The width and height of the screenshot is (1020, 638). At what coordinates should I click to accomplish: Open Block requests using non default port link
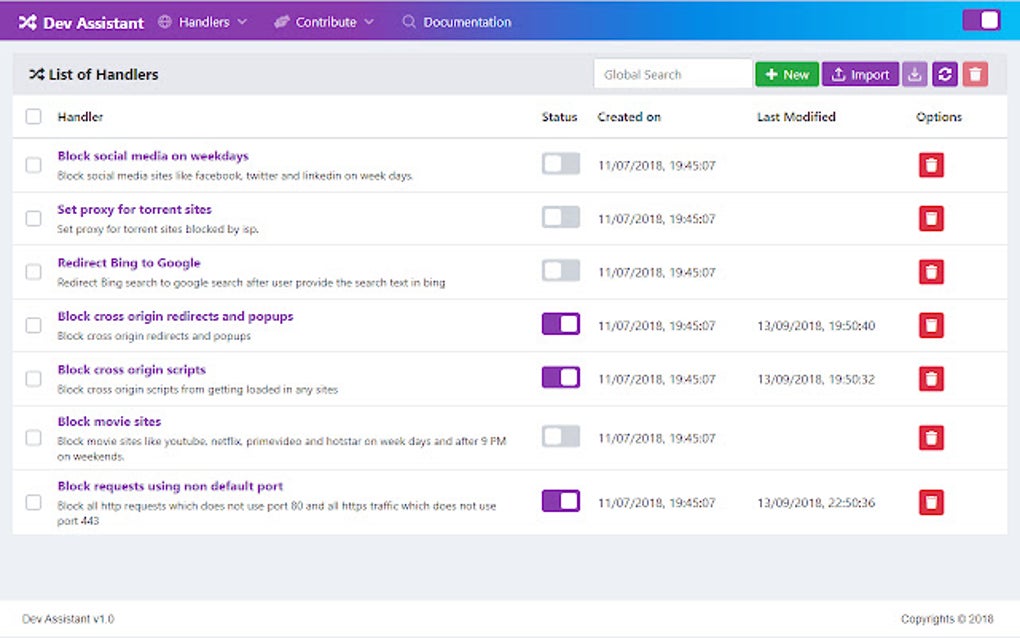click(170, 486)
